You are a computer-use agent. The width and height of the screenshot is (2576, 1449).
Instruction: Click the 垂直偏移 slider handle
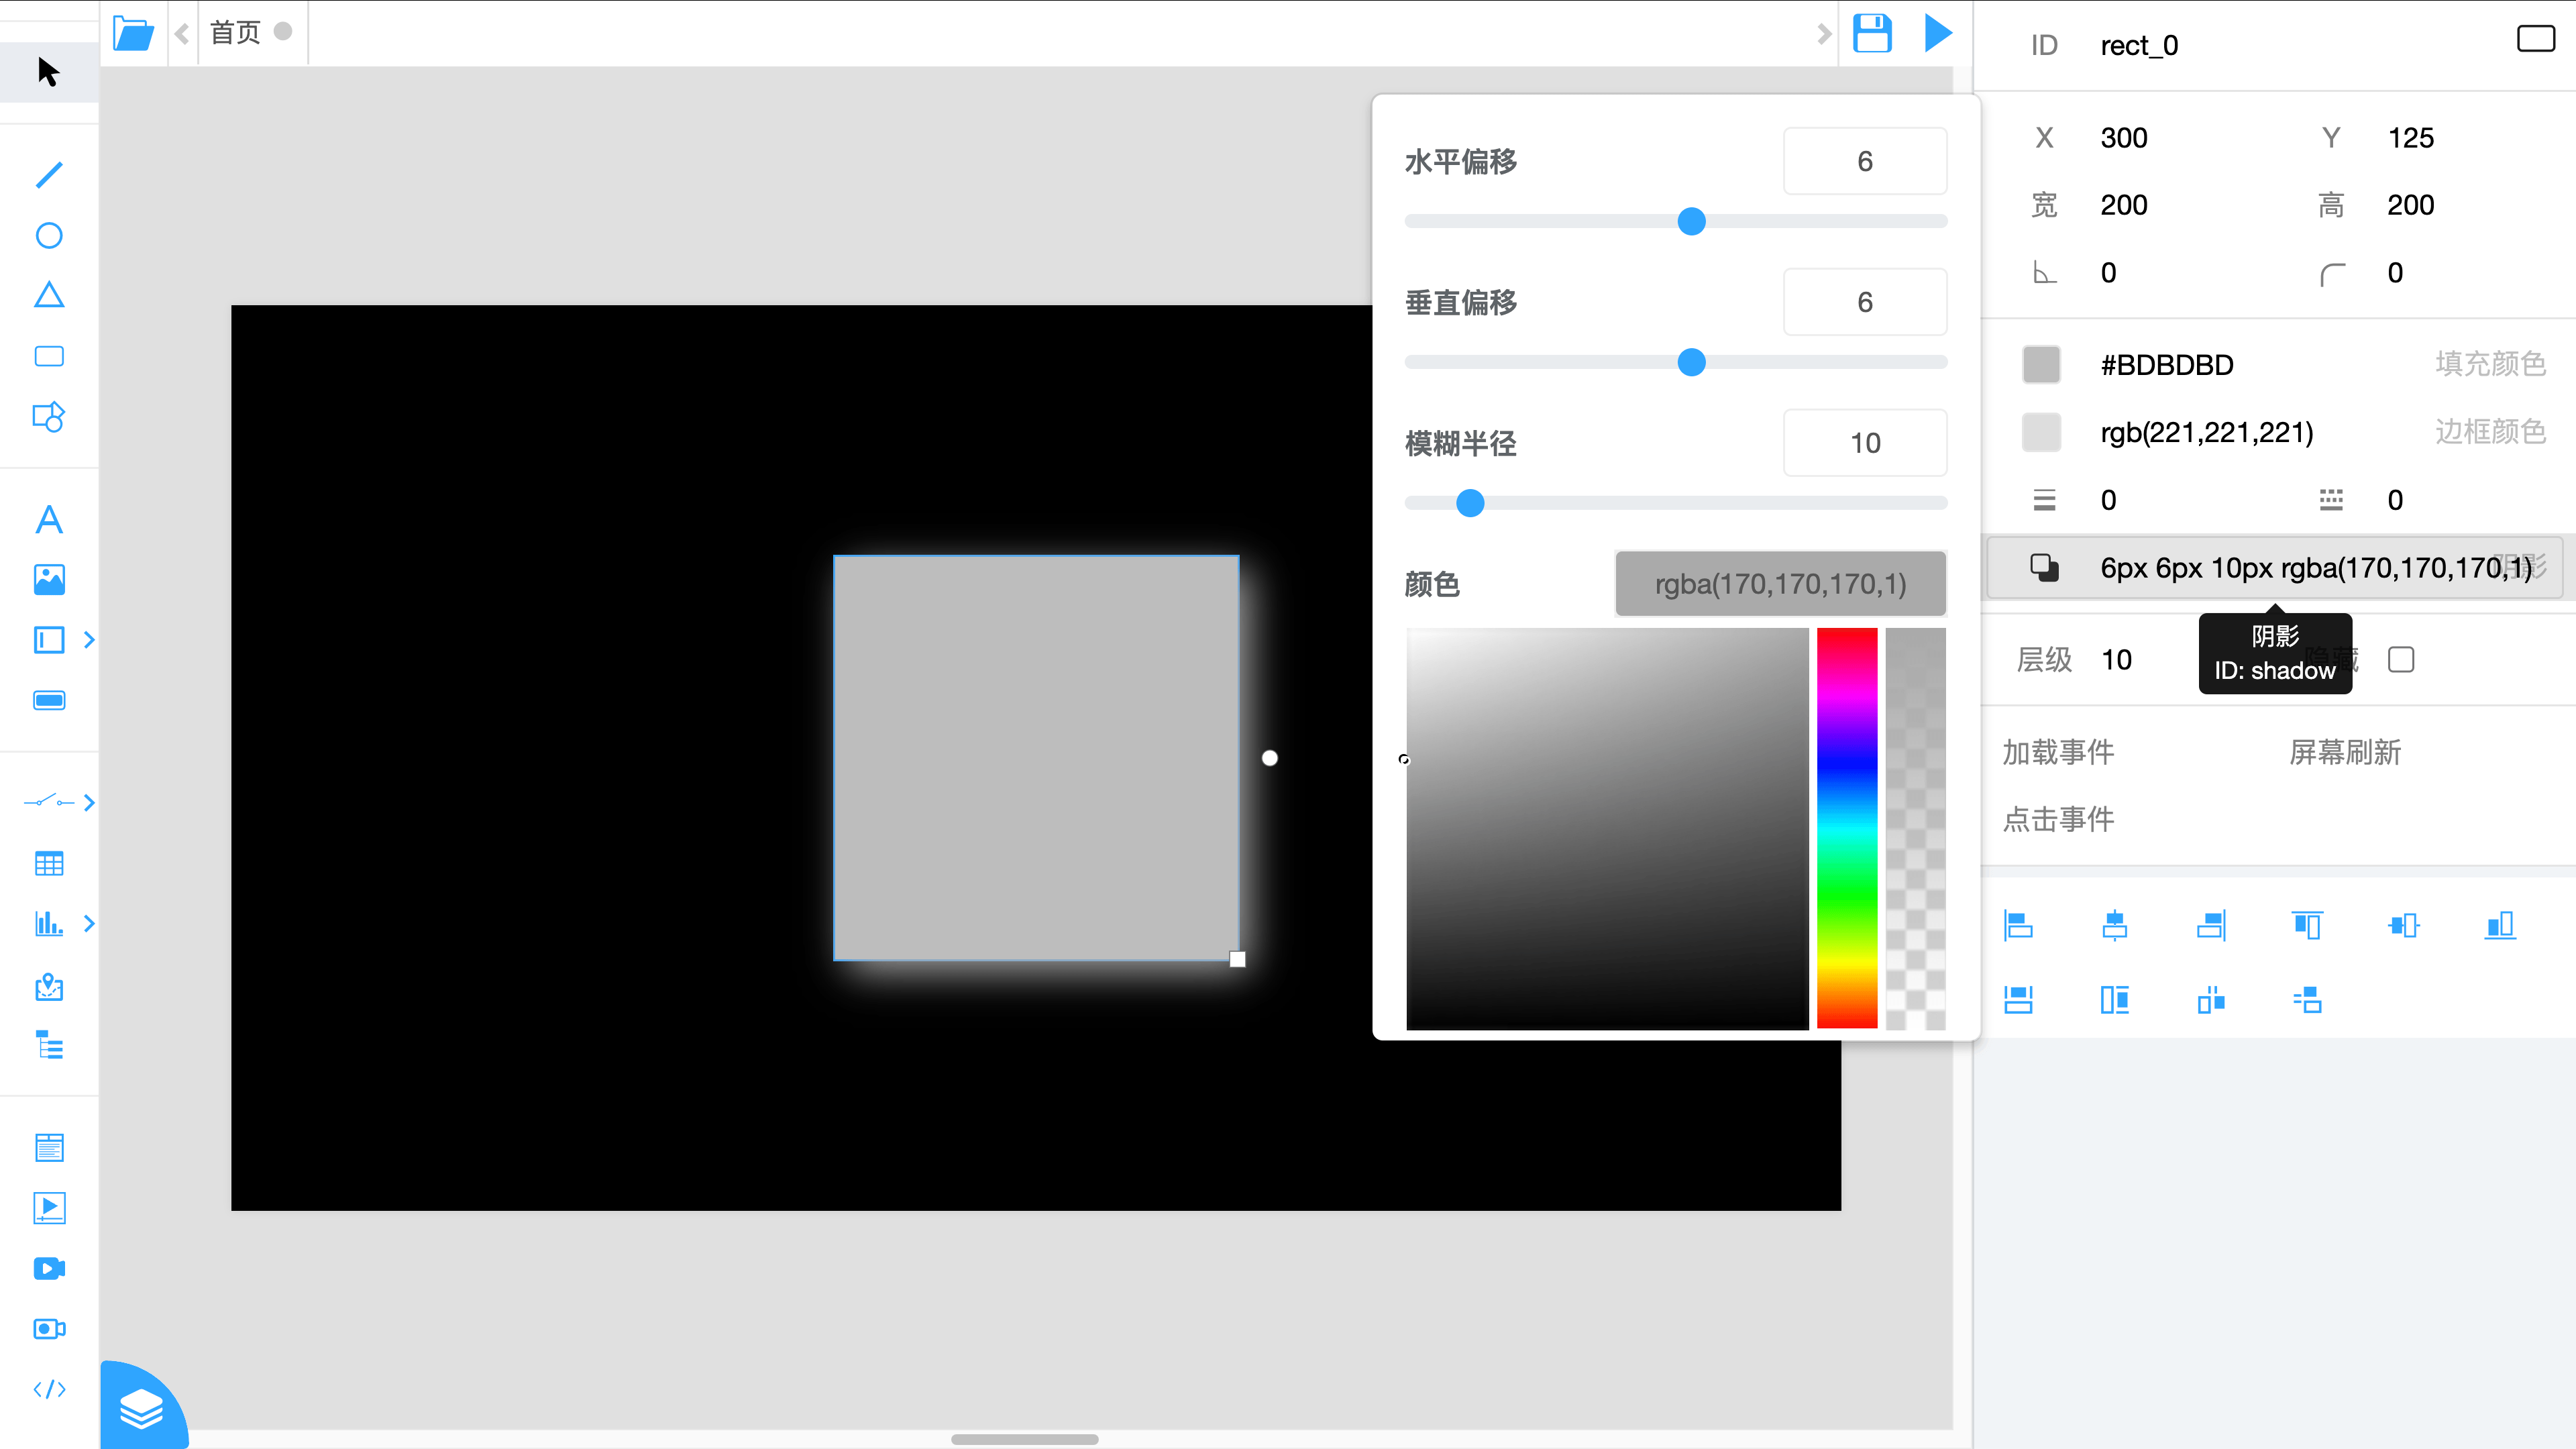pyautogui.click(x=1691, y=362)
